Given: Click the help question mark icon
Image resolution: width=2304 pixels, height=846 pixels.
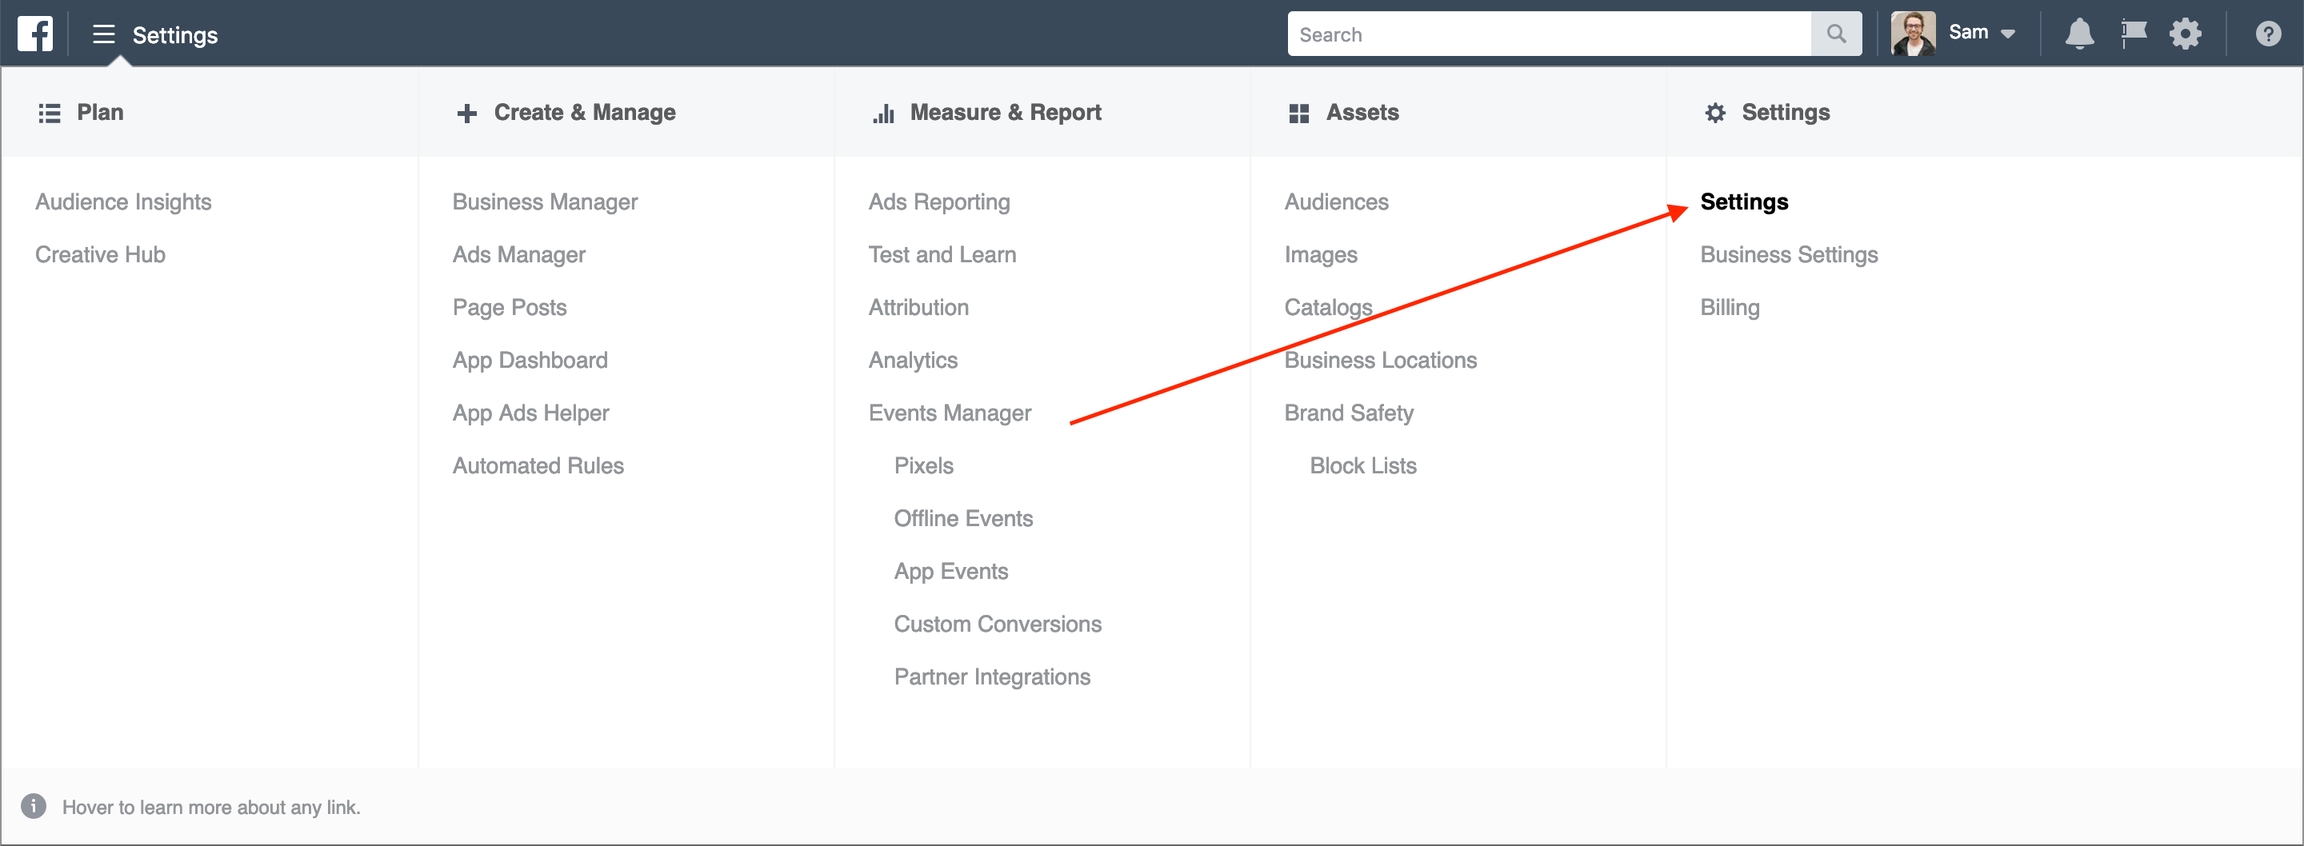Looking at the screenshot, I should [x=2268, y=34].
